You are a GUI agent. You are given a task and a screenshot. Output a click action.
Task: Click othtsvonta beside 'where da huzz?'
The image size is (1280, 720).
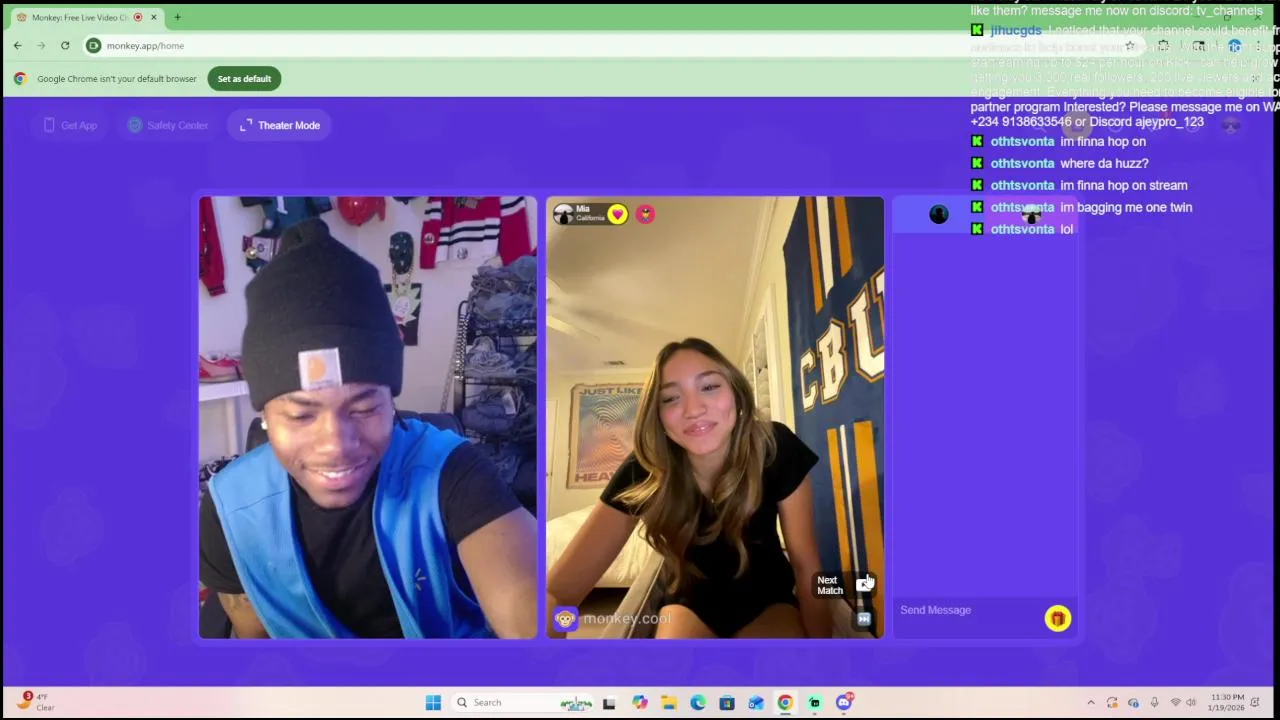pos(1022,163)
